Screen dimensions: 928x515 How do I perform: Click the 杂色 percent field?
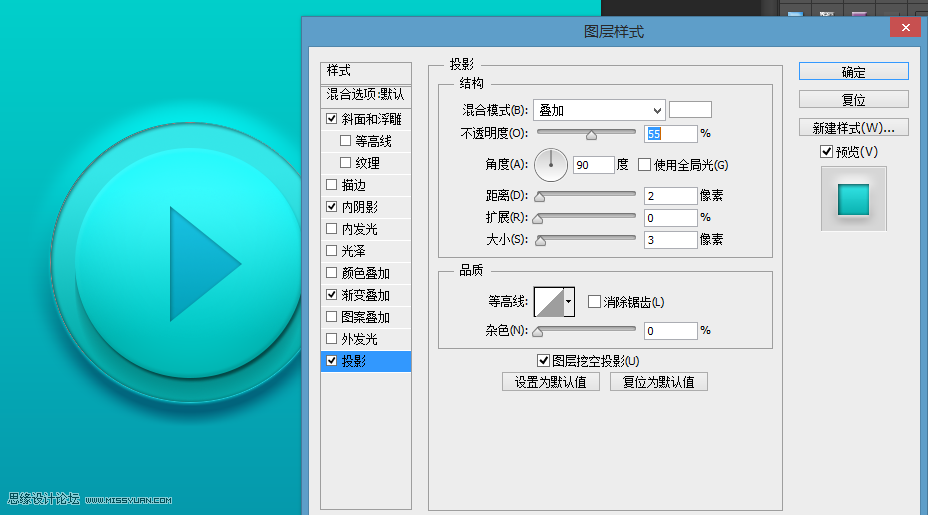tap(671, 331)
